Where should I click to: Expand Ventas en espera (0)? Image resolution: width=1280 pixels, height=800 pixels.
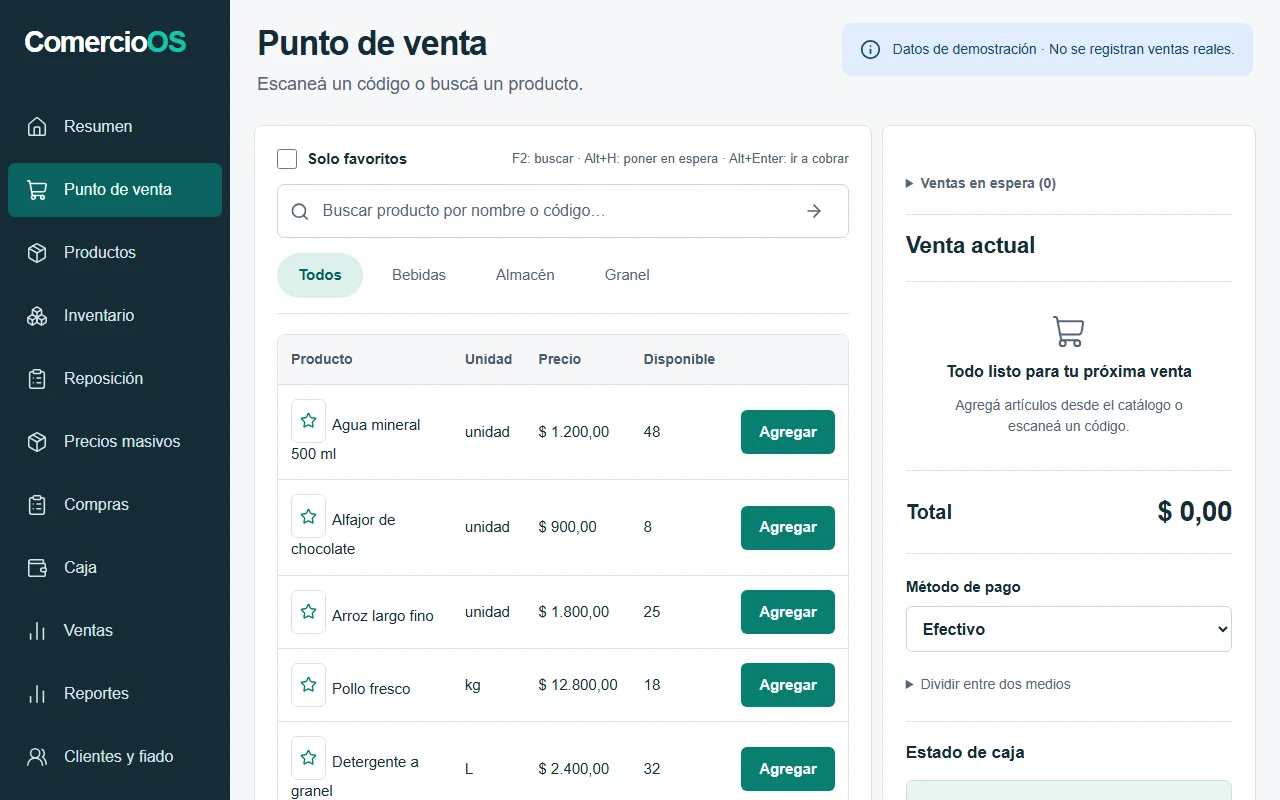tap(980, 183)
